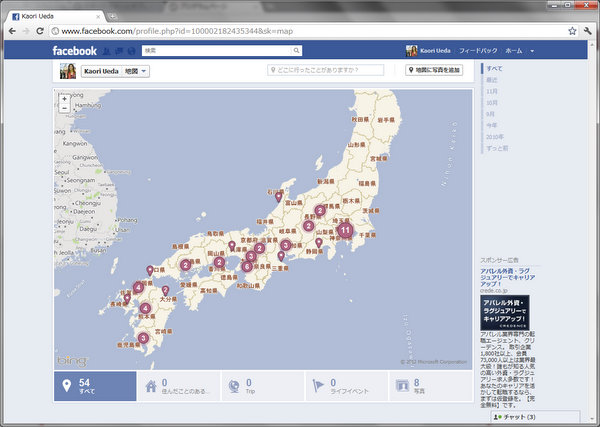
Task: Close the Kaori Ueda browser tab
Action: point(98,17)
